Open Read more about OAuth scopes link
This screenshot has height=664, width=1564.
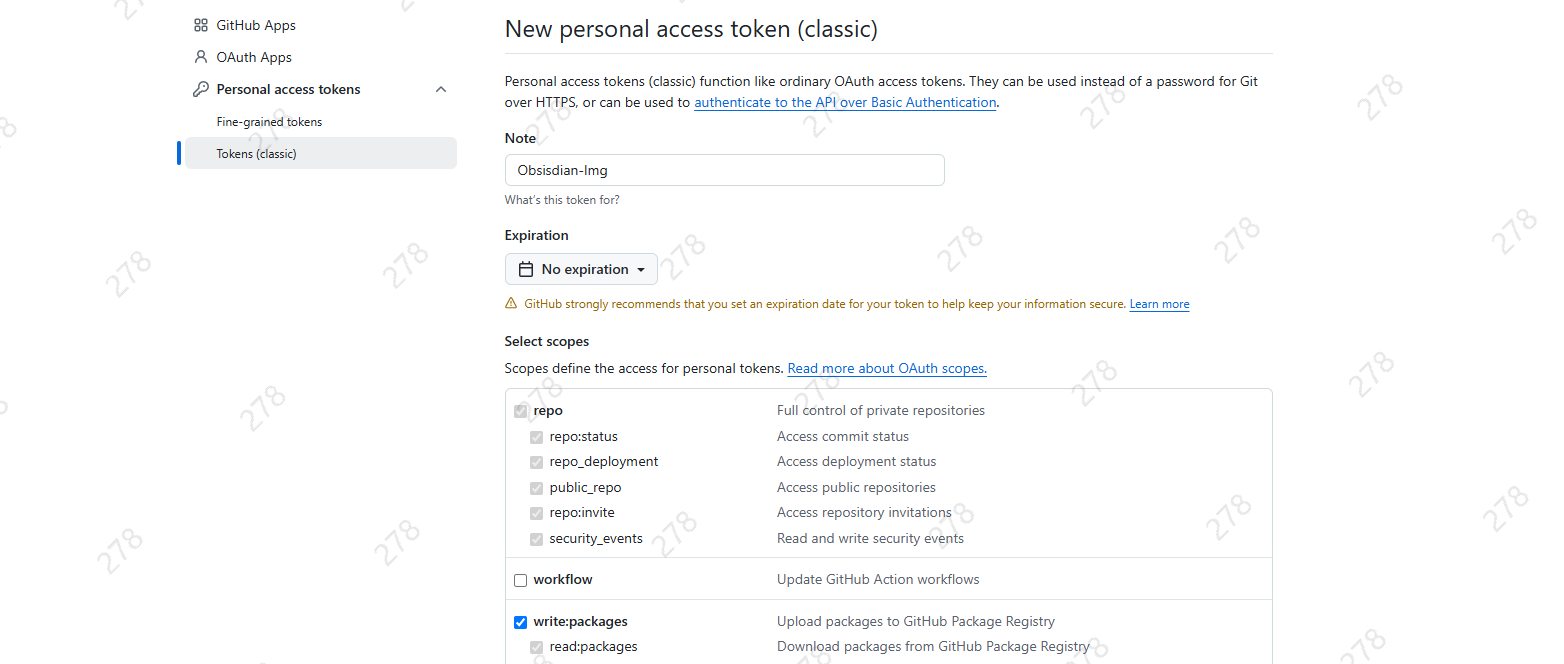[x=887, y=368]
